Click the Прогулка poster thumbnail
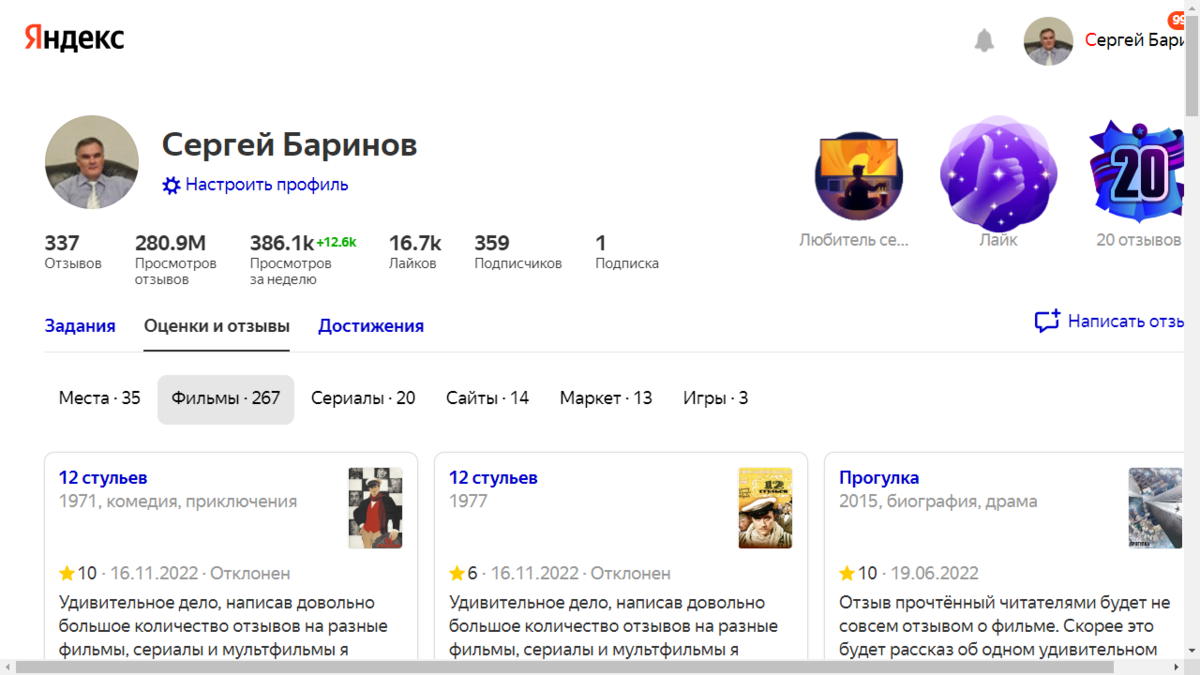The height and width of the screenshot is (675, 1200). pos(1156,508)
